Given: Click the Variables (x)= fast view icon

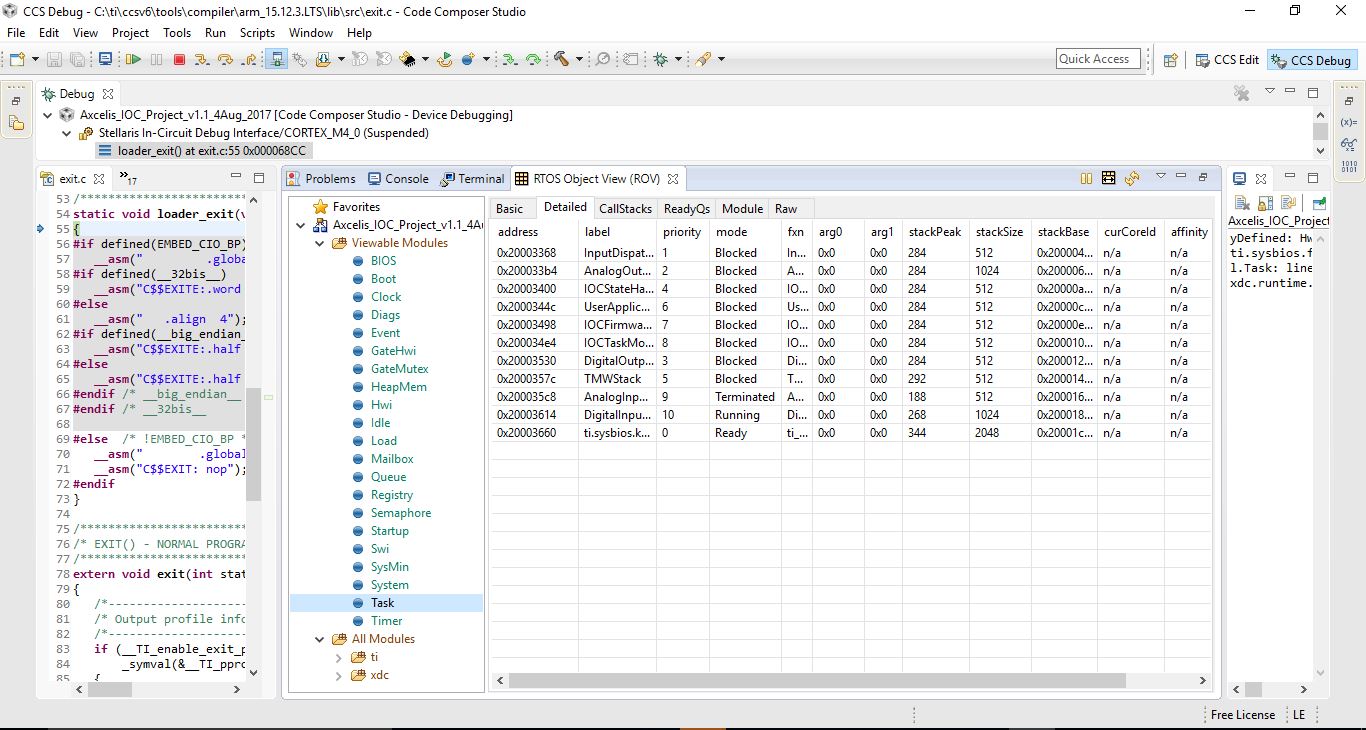Looking at the screenshot, I should click(1349, 121).
